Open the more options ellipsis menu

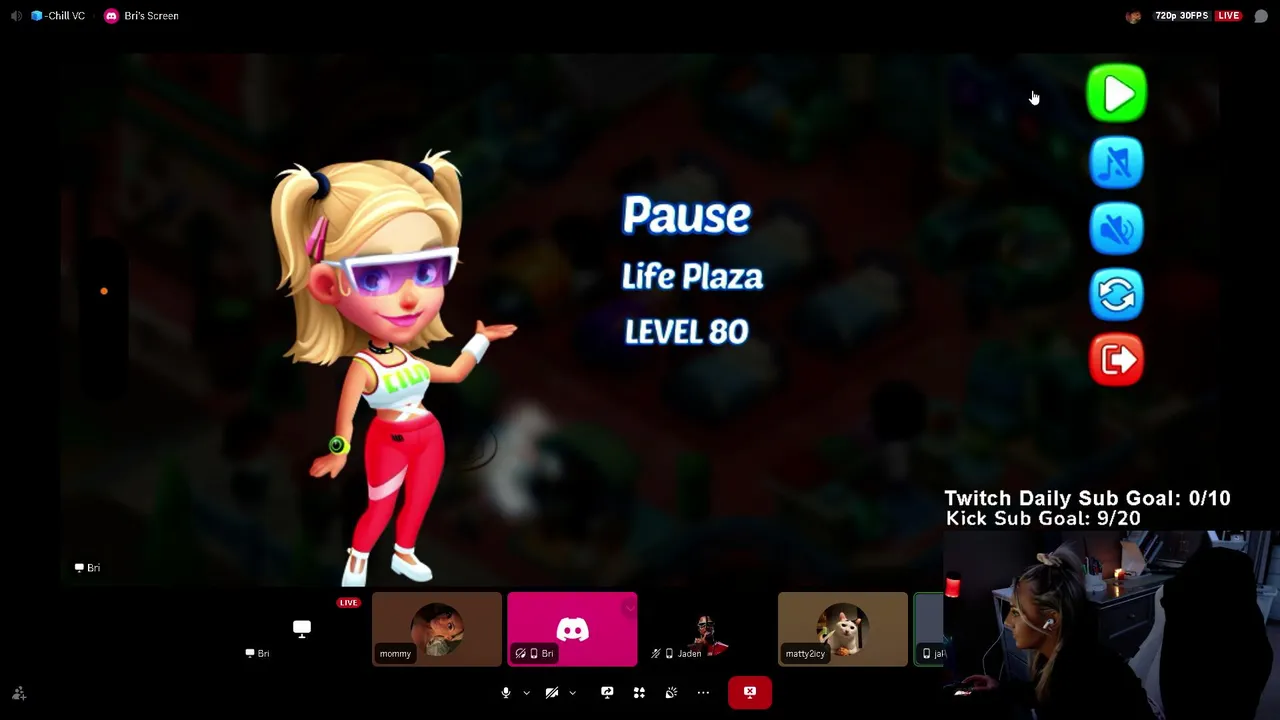703,692
